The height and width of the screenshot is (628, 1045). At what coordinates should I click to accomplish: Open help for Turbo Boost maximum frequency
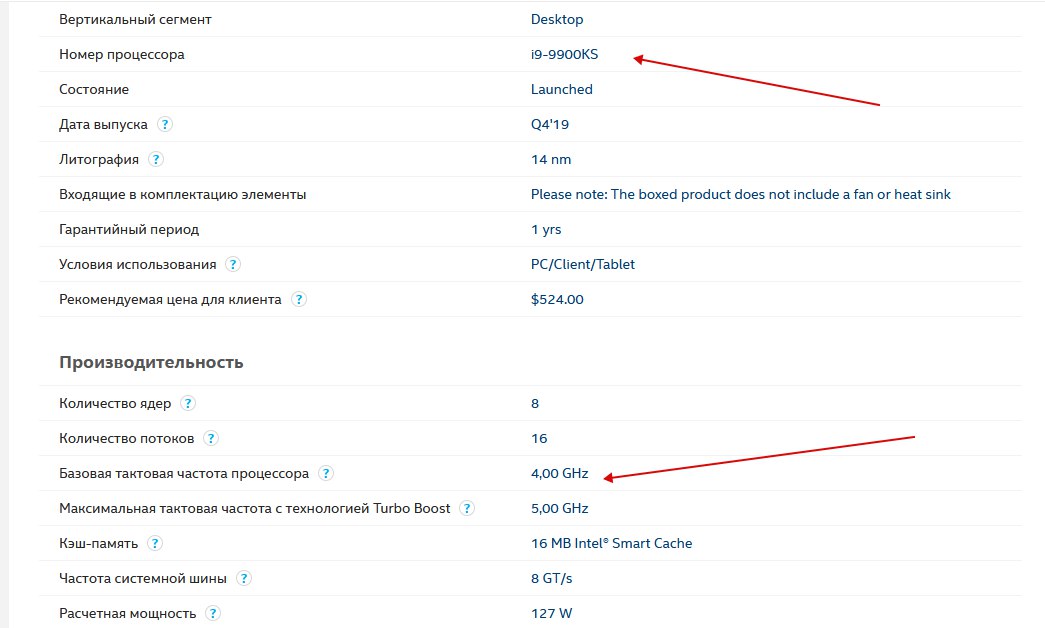(467, 508)
